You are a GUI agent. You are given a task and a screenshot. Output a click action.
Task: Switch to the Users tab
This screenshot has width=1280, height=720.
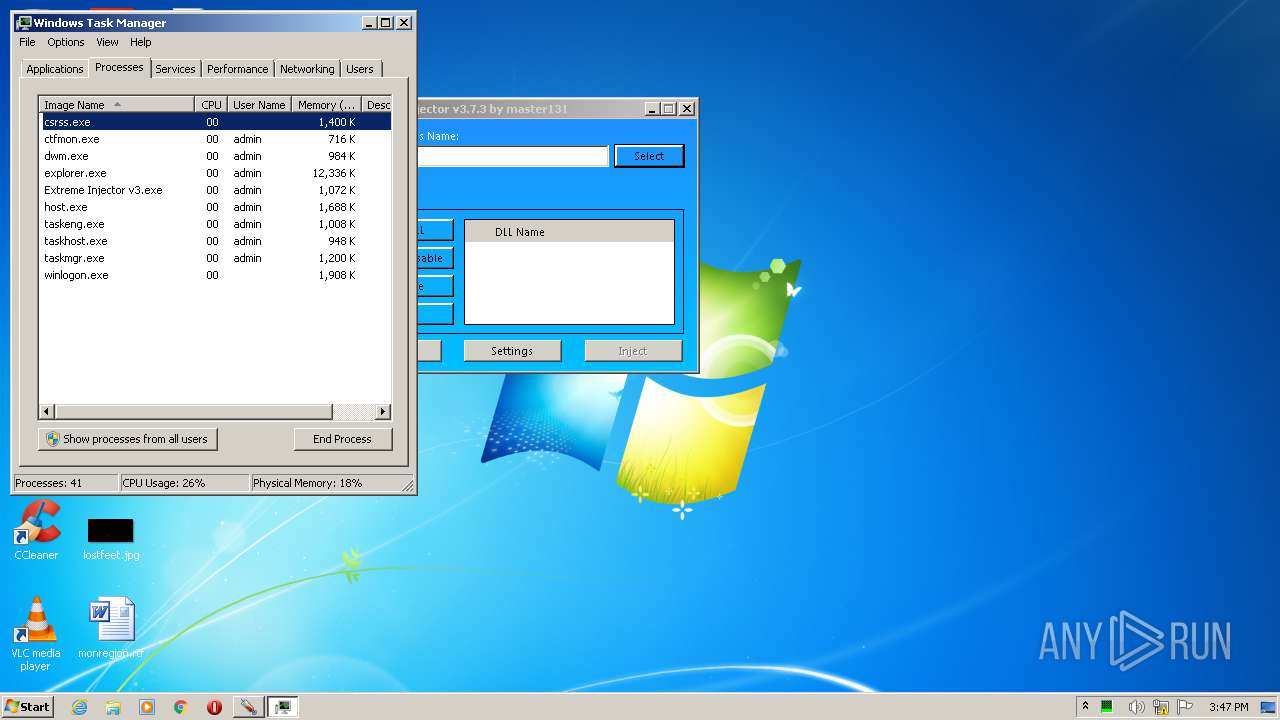pos(360,69)
